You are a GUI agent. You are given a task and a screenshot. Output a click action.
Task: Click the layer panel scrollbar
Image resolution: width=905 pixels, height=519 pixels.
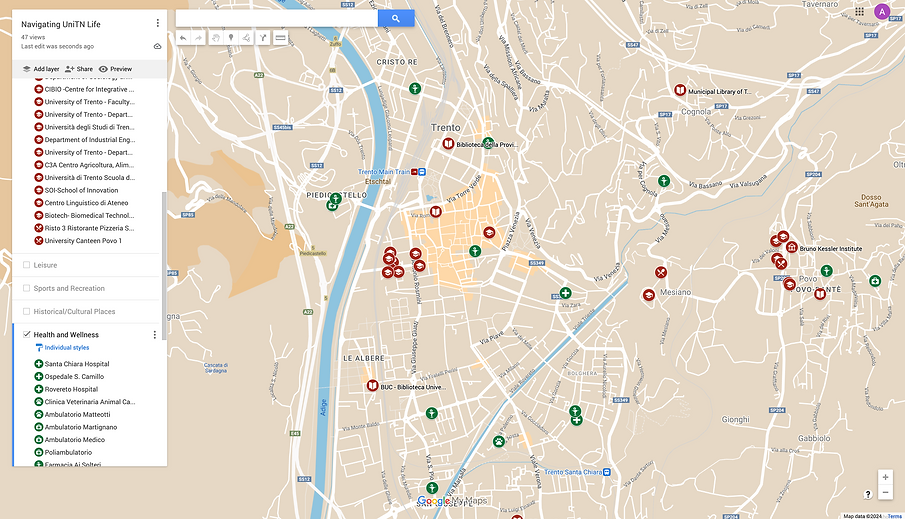pos(164,266)
